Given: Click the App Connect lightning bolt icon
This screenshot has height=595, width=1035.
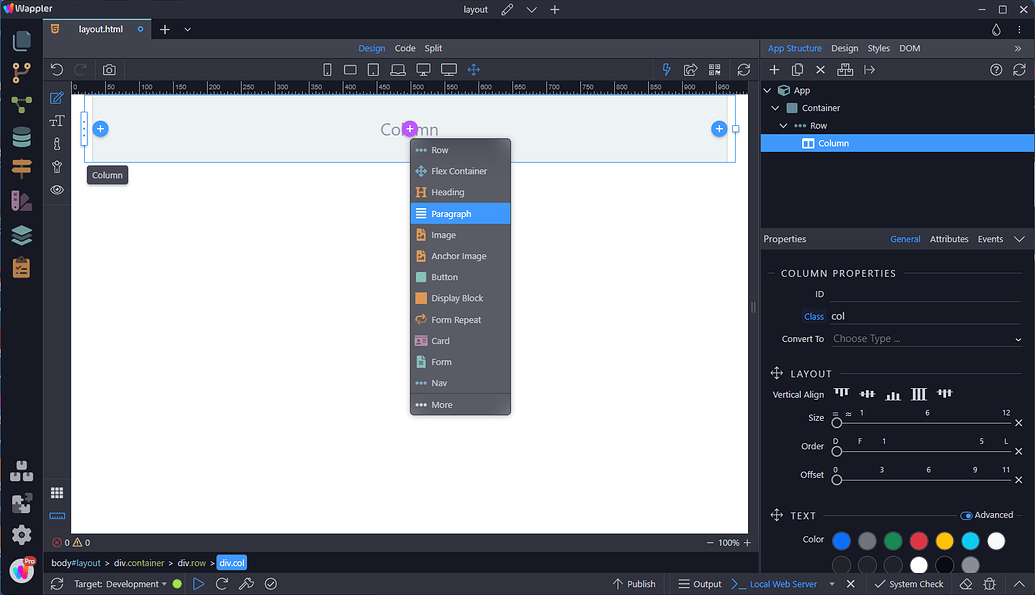Looking at the screenshot, I should tap(666, 69).
